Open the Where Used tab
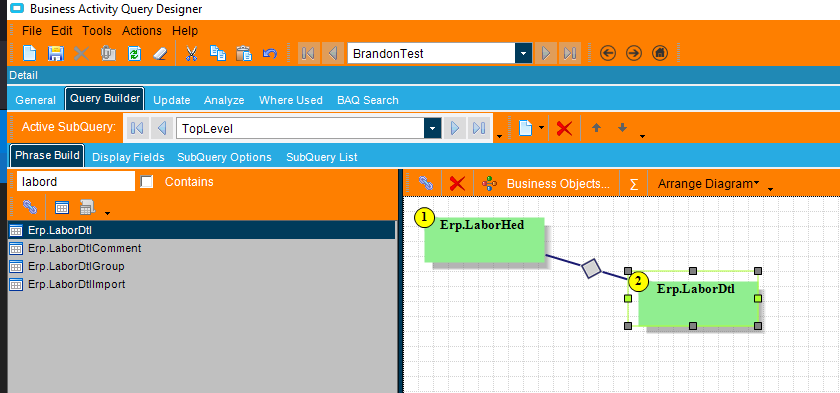 point(291,100)
